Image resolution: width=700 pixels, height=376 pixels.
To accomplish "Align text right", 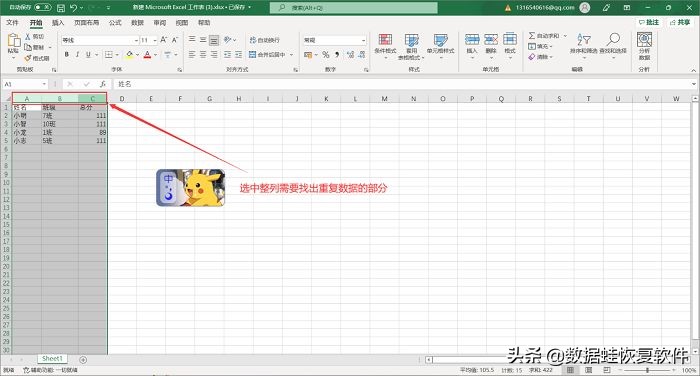I will 214,54.
